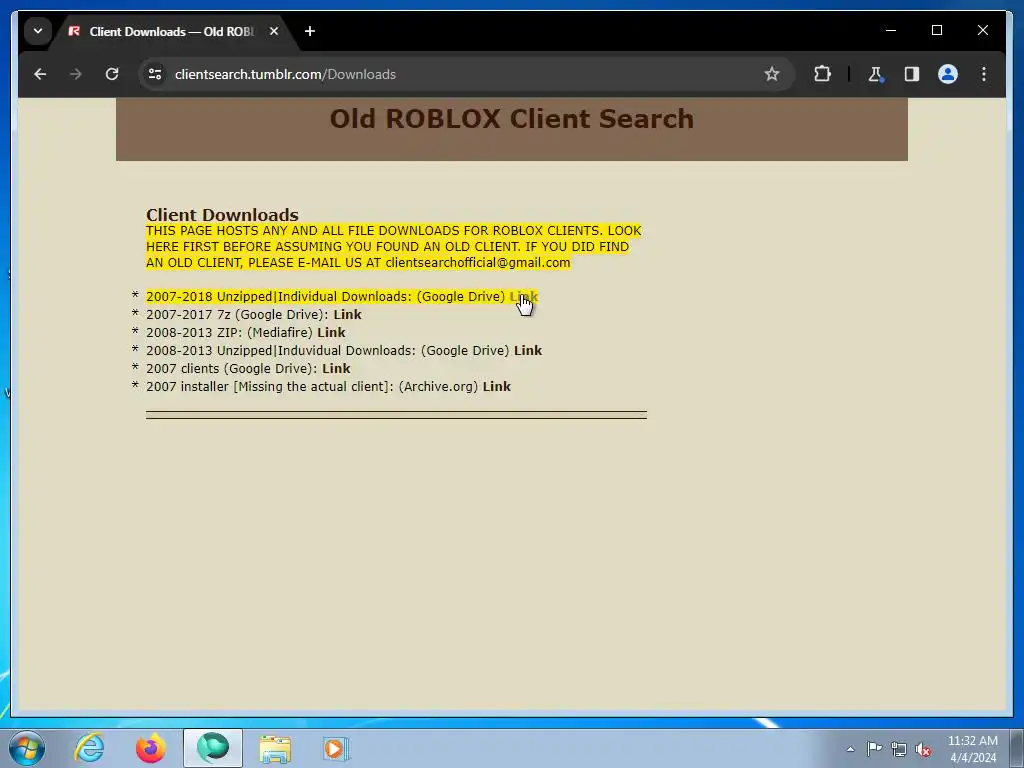This screenshot has height=768, width=1024.
Task: Show hidden system tray icons arrow
Action: coord(850,749)
